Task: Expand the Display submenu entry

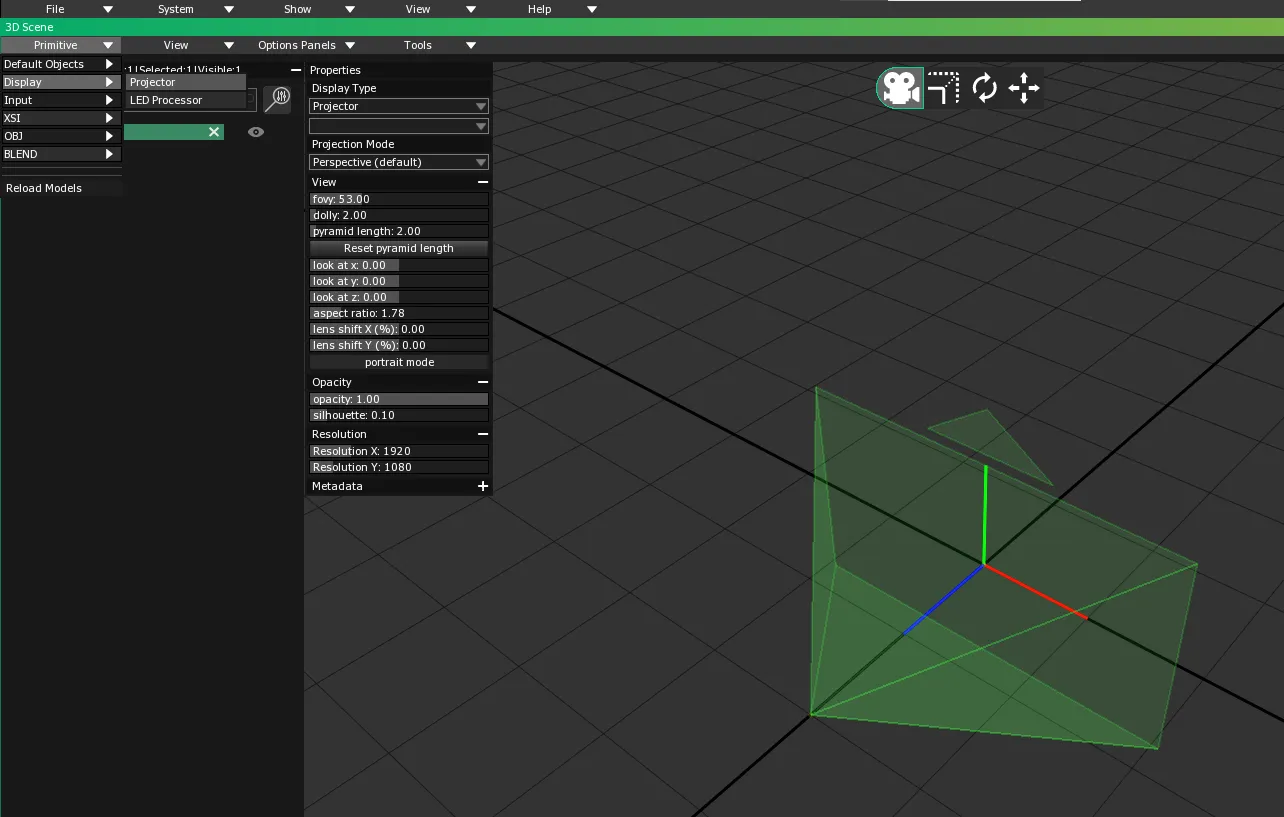Action: pos(61,82)
